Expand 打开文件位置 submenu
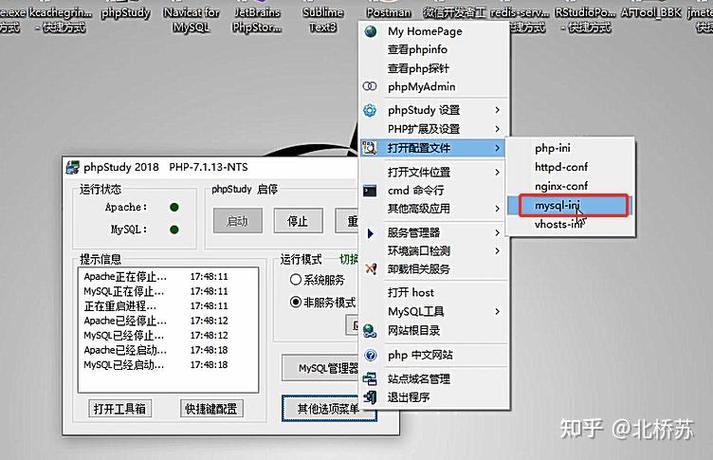 click(497, 172)
